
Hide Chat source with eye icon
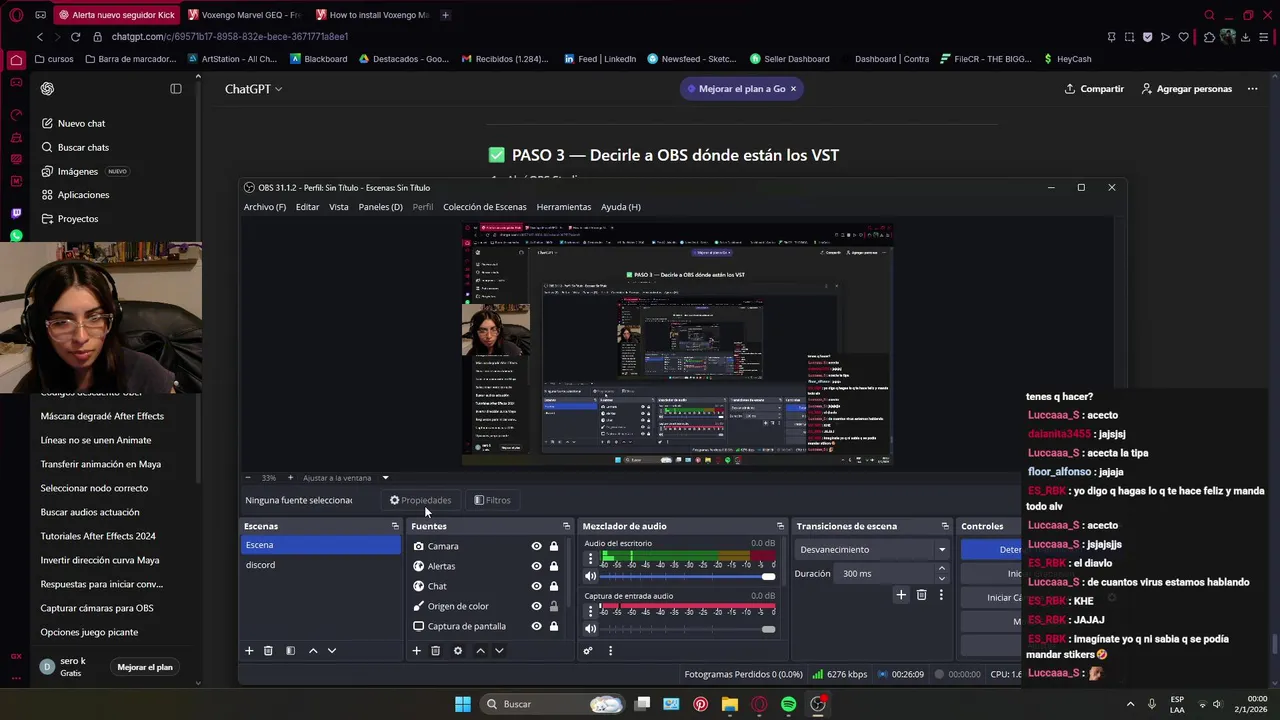tap(536, 586)
